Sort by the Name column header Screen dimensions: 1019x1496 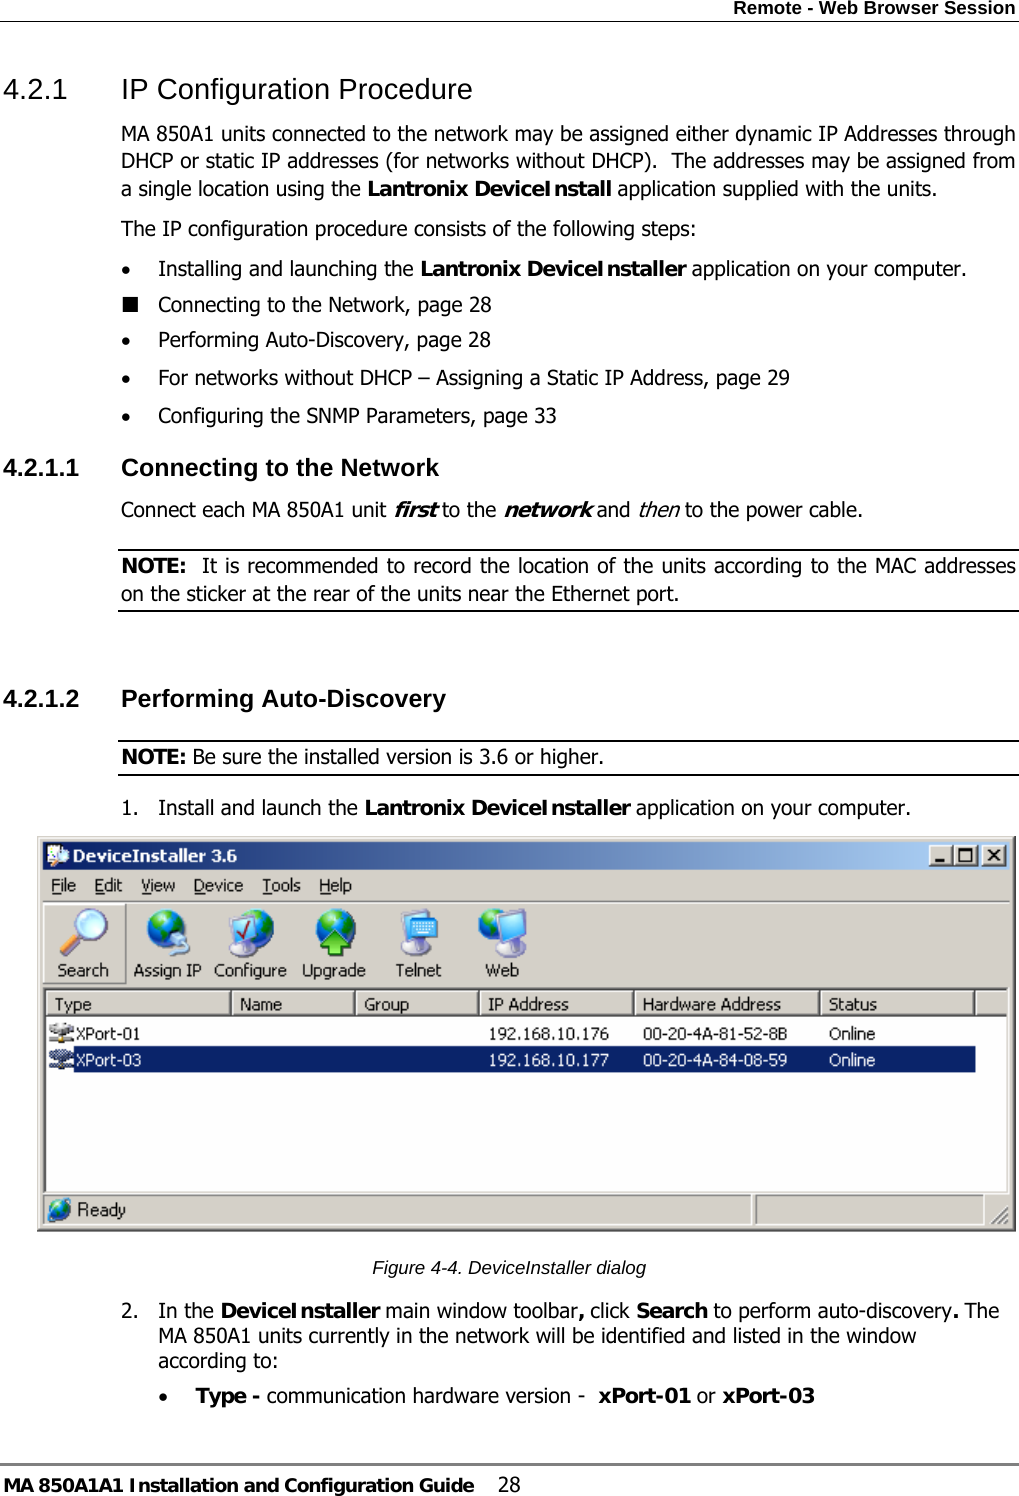coord(293,1003)
